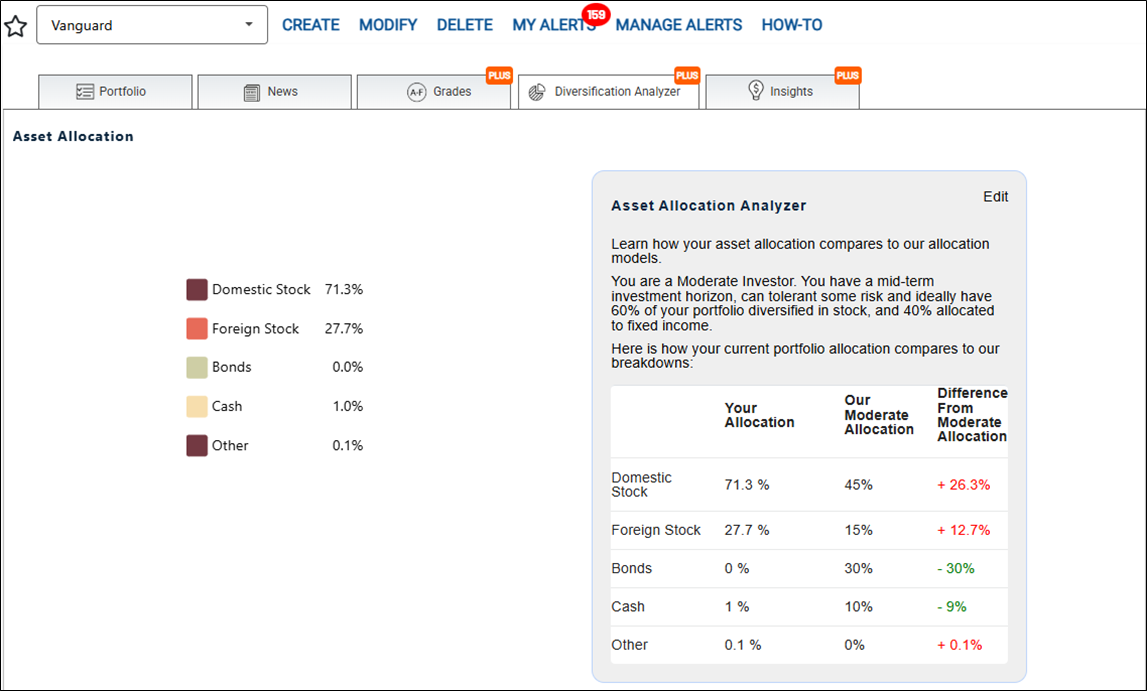Click the Insights lightbulb icon
Image resolution: width=1147 pixels, height=691 pixels.
pyautogui.click(x=756, y=91)
